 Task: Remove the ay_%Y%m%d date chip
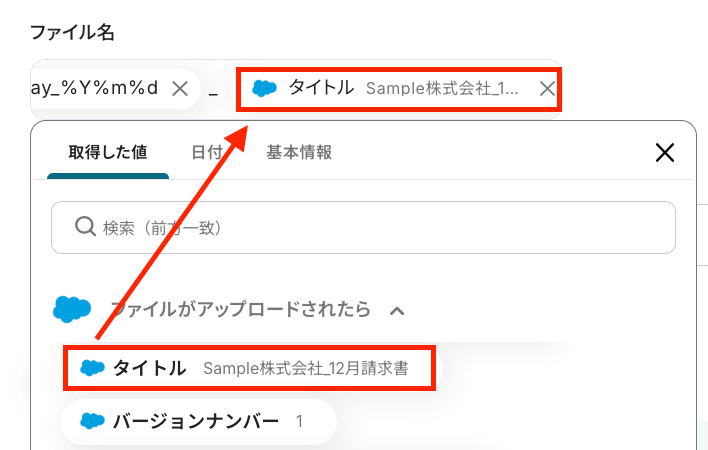180,88
